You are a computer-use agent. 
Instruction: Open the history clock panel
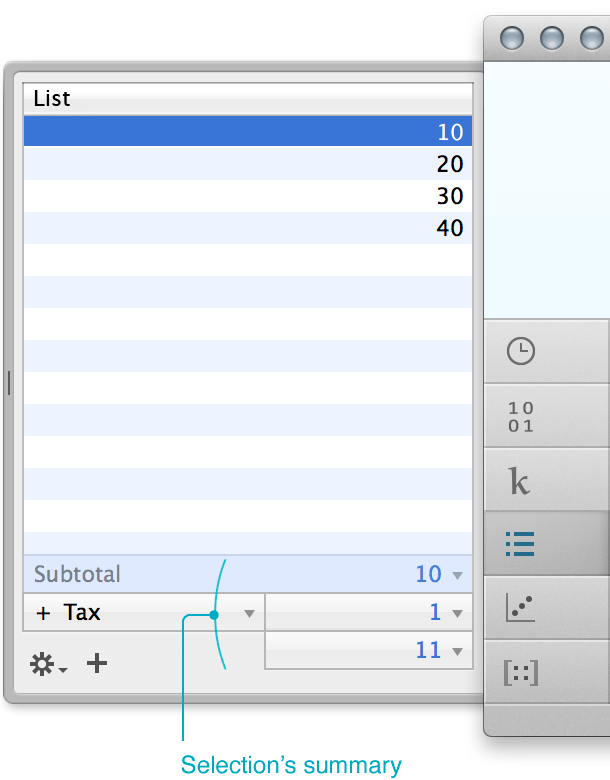pos(520,351)
